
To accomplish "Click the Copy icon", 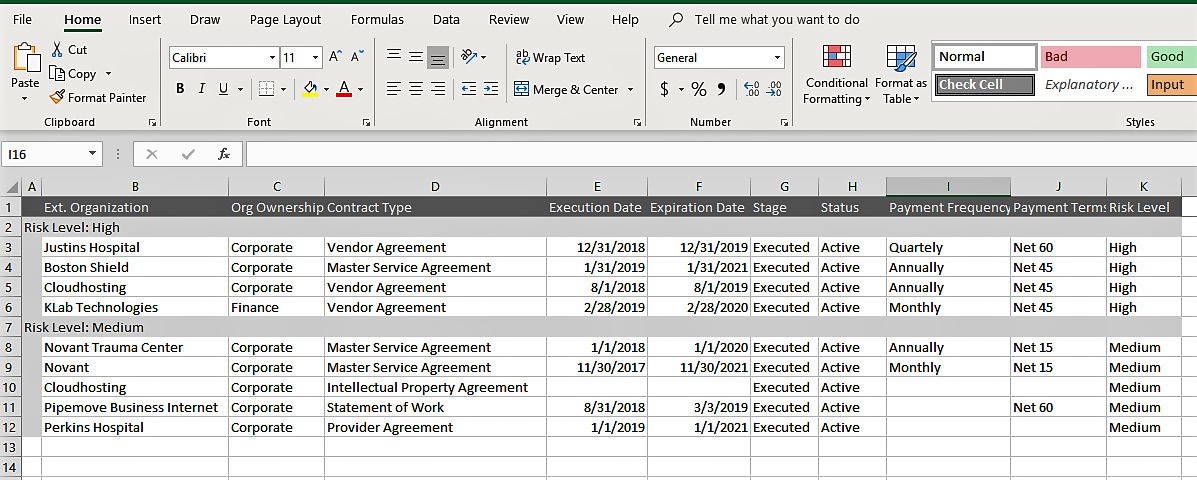I will (x=56, y=73).
